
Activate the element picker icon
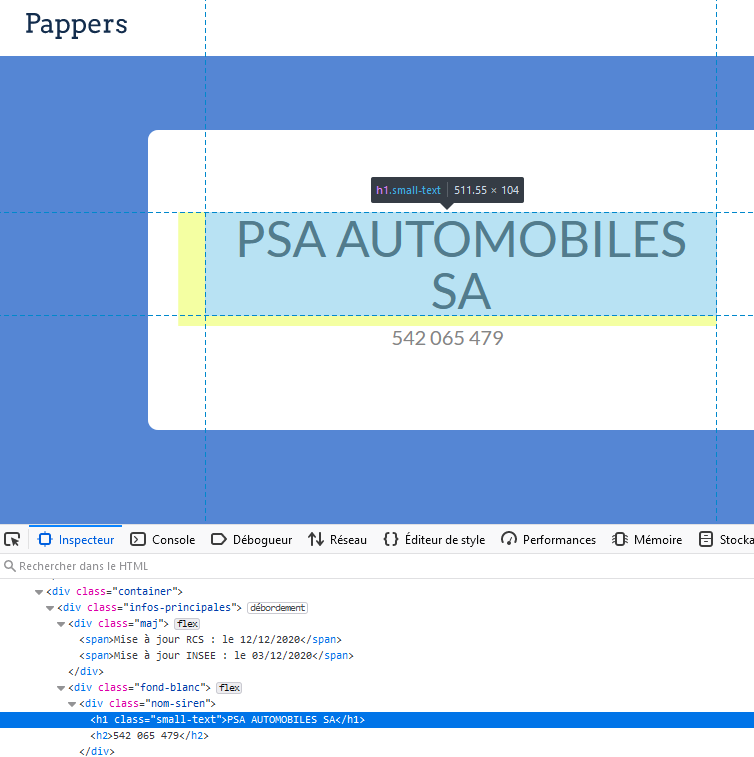(12, 539)
